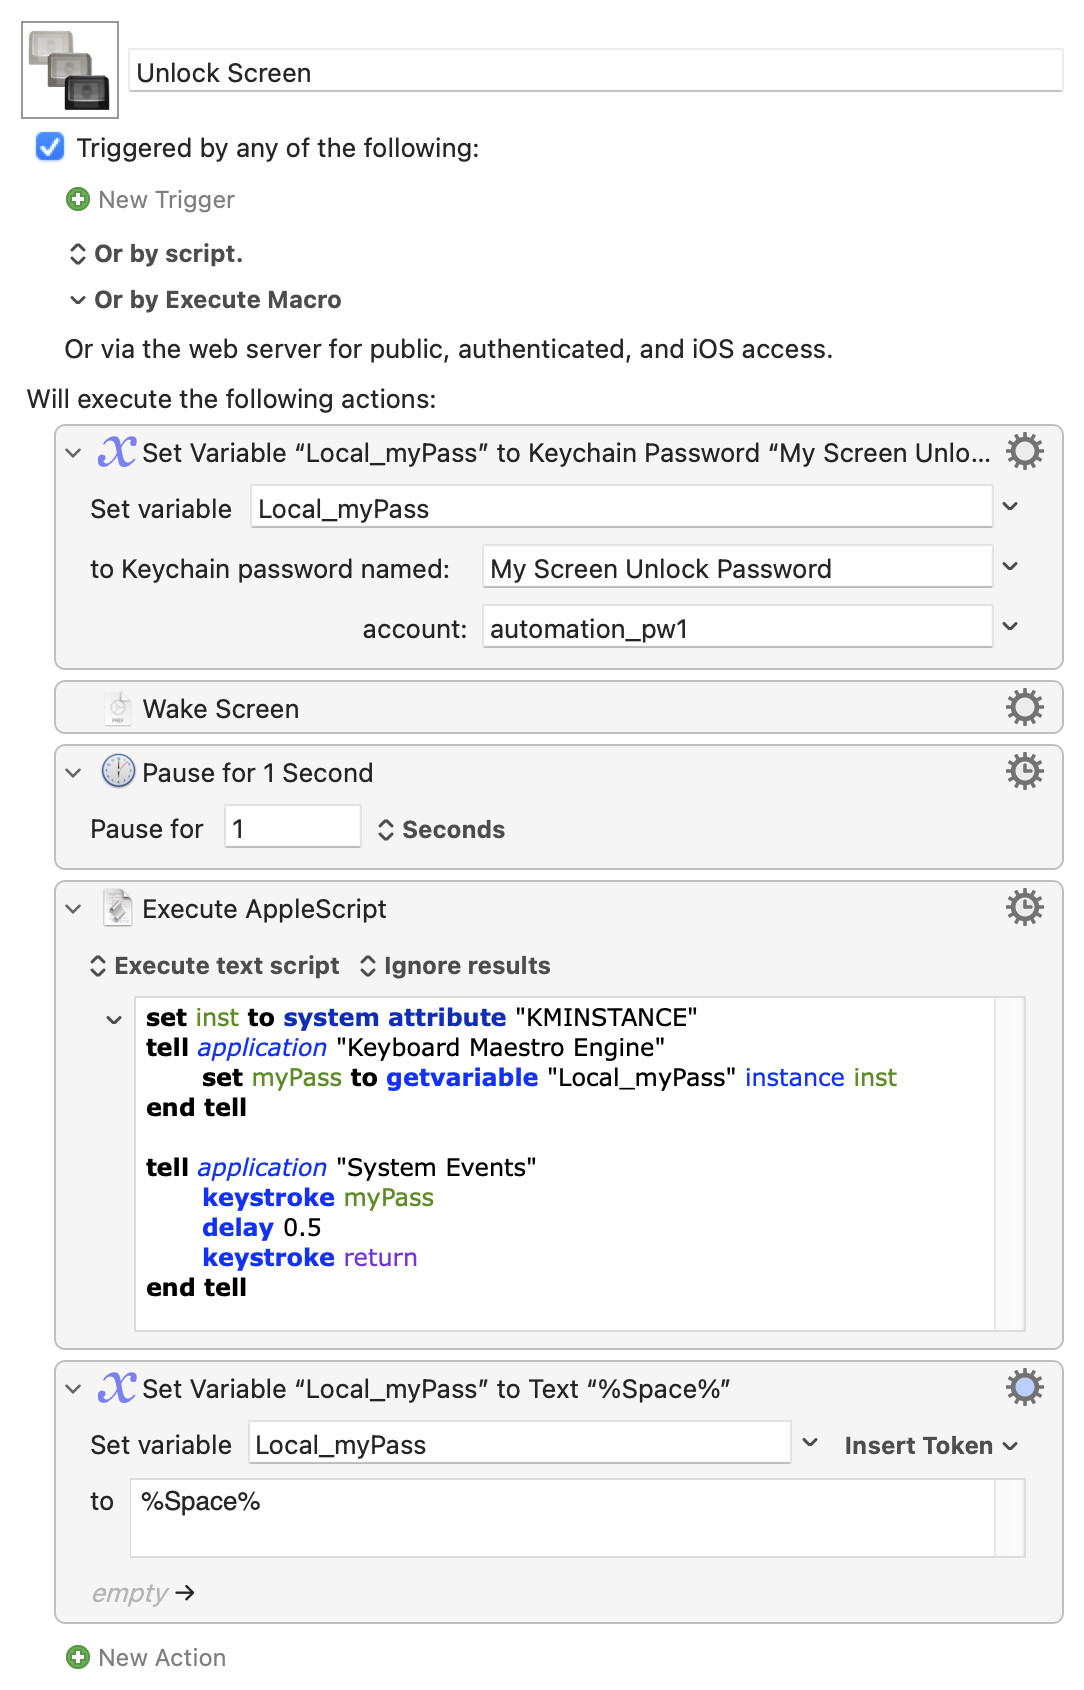The height and width of the screenshot is (1690, 1084).
Task: Open gear menu for Keychain Password action
Action: coord(1024,452)
